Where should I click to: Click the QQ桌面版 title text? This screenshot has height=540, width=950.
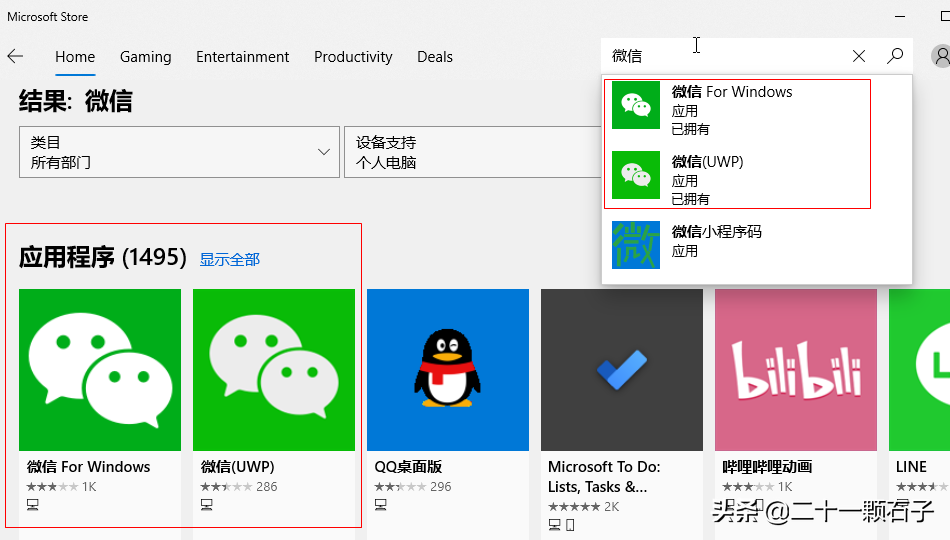click(x=408, y=467)
